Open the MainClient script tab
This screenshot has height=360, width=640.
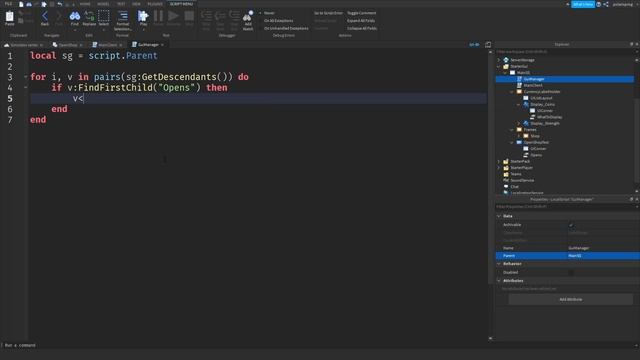[x=107, y=44]
